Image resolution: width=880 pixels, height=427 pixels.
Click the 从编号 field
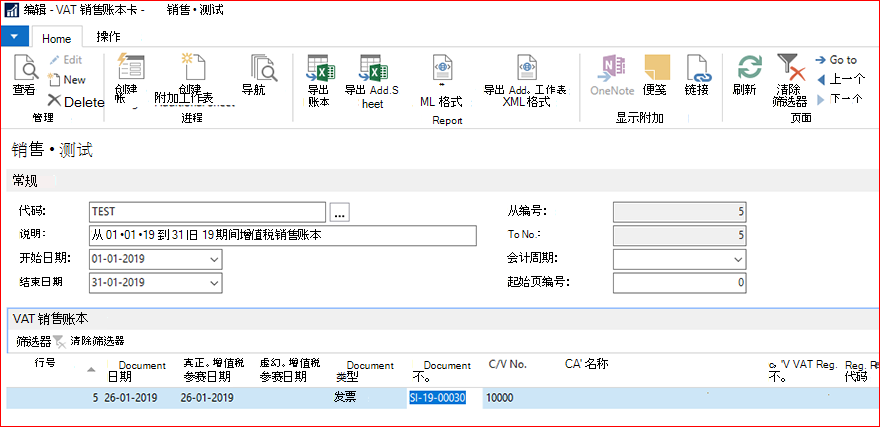click(x=680, y=212)
